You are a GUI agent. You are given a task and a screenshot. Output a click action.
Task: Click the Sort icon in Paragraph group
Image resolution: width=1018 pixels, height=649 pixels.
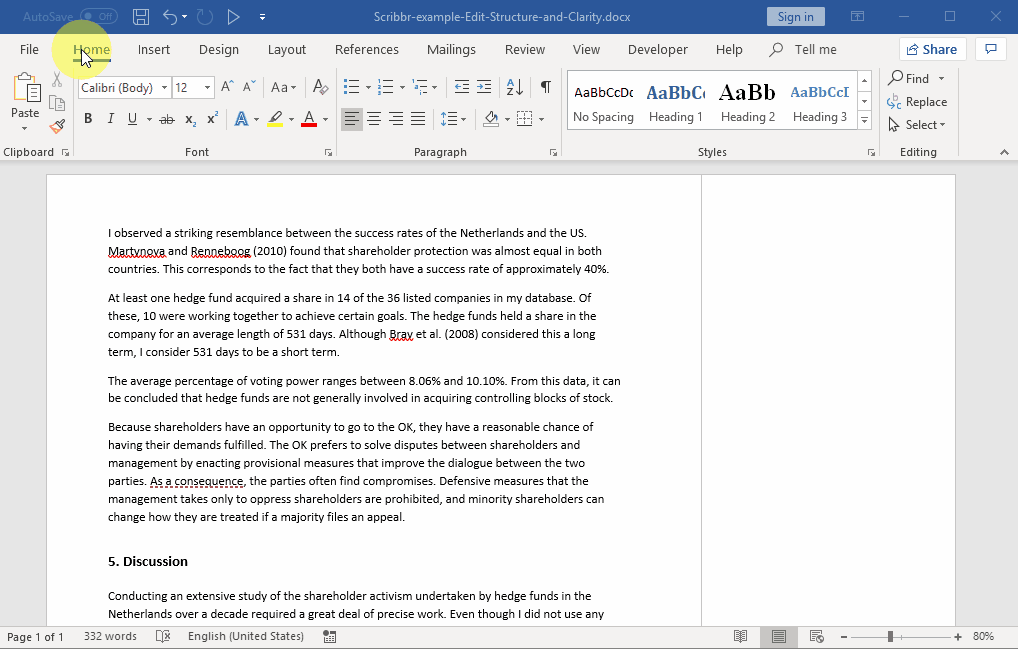click(x=514, y=87)
